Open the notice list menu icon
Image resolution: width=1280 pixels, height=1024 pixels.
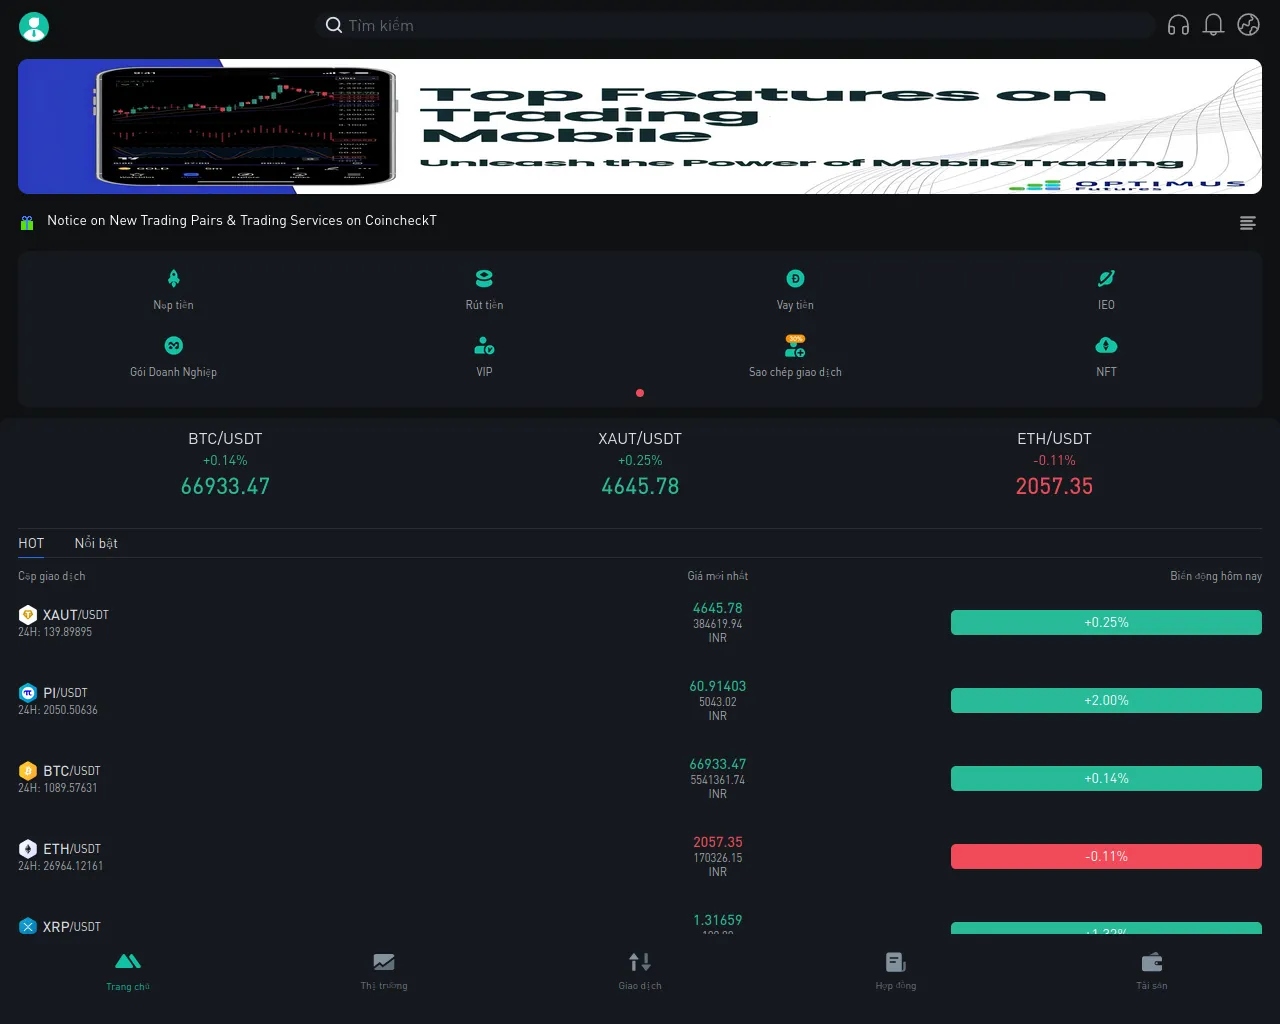pos(1248,223)
